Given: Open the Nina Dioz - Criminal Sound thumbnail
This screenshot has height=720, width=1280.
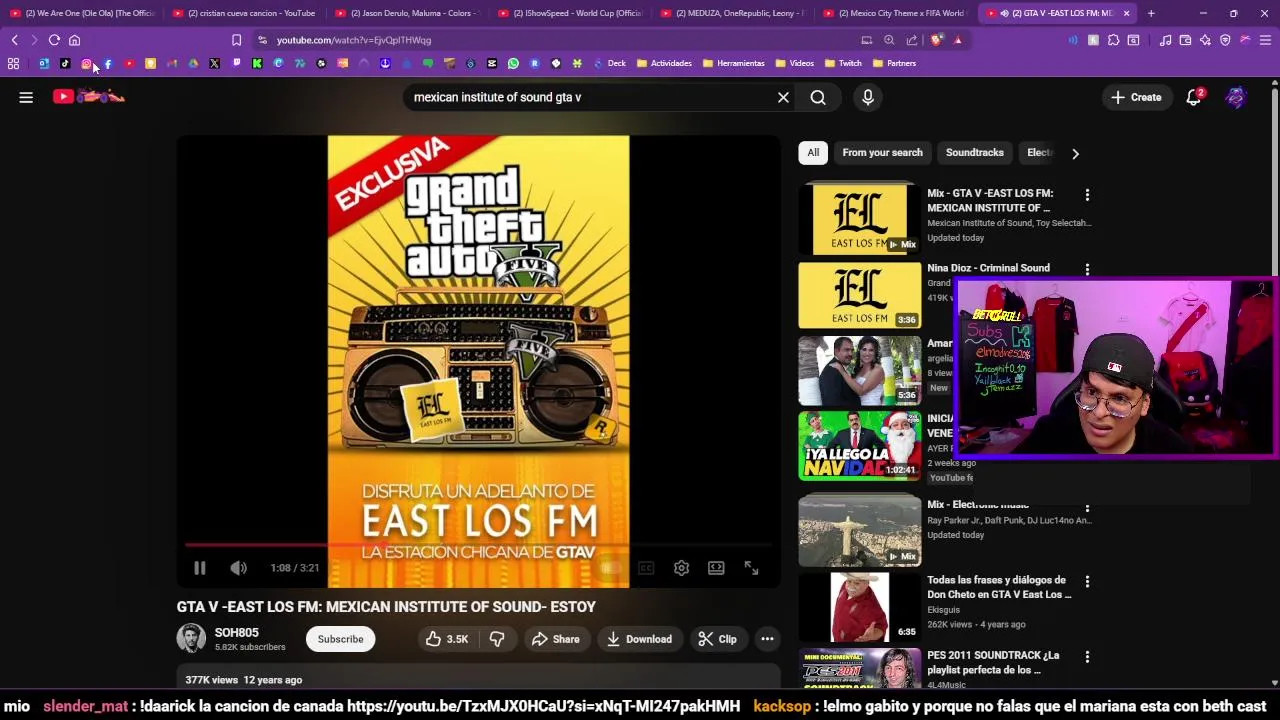Looking at the screenshot, I should click(860, 295).
